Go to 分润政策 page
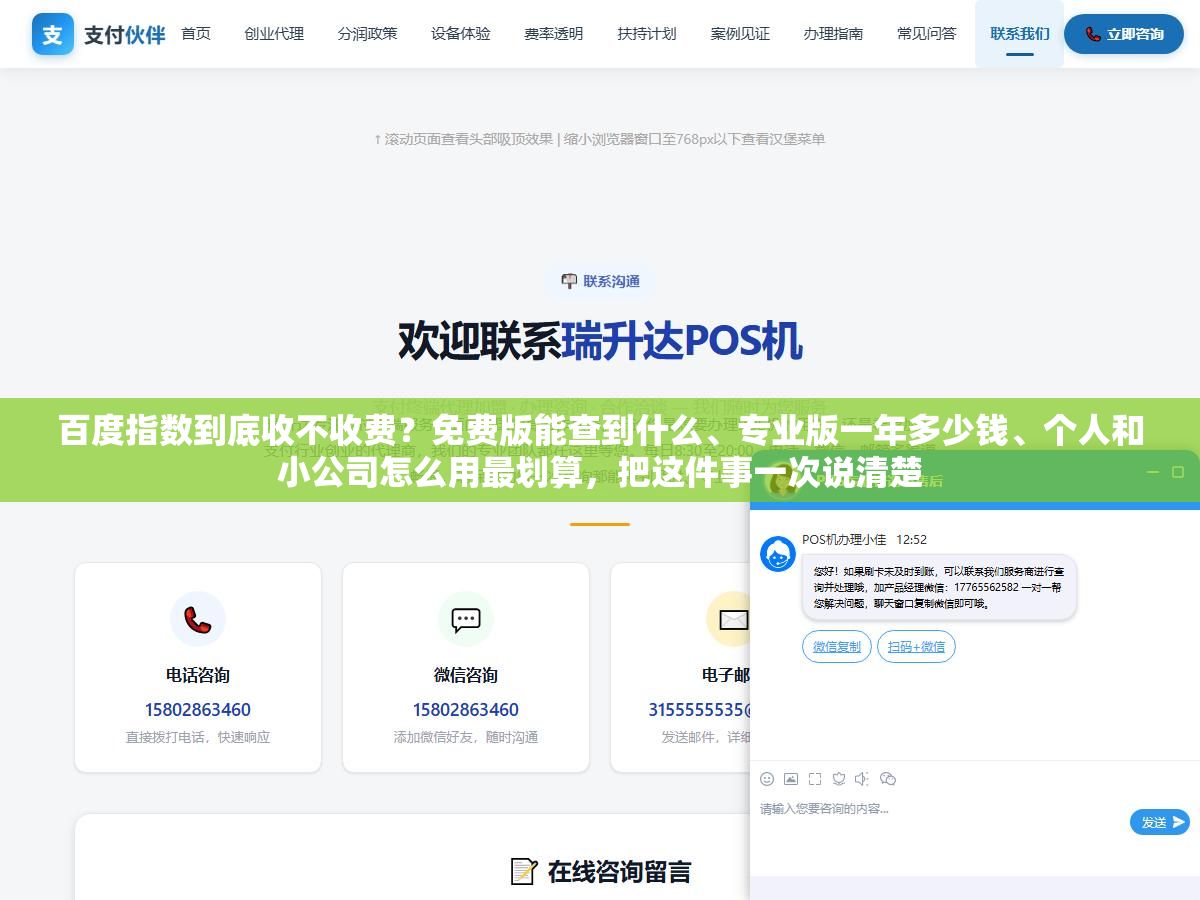Image resolution: width=1200 pixels, height=900 pixels. tap(367, 34)
